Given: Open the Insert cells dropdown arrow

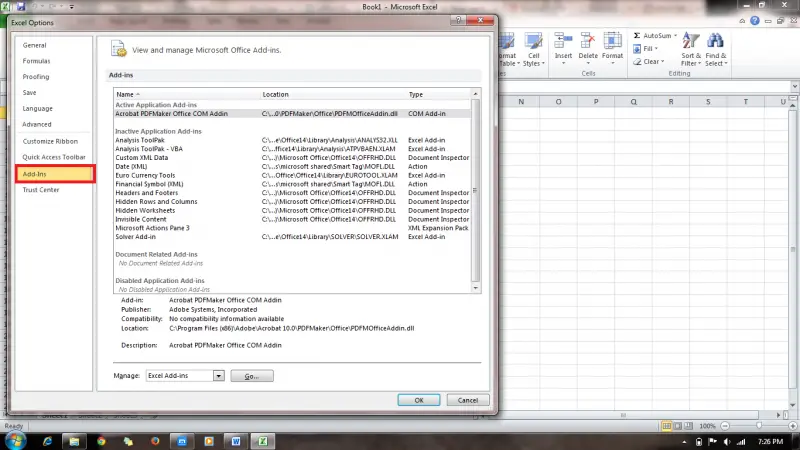Looking at the screenshot, I should click(563, 63).
